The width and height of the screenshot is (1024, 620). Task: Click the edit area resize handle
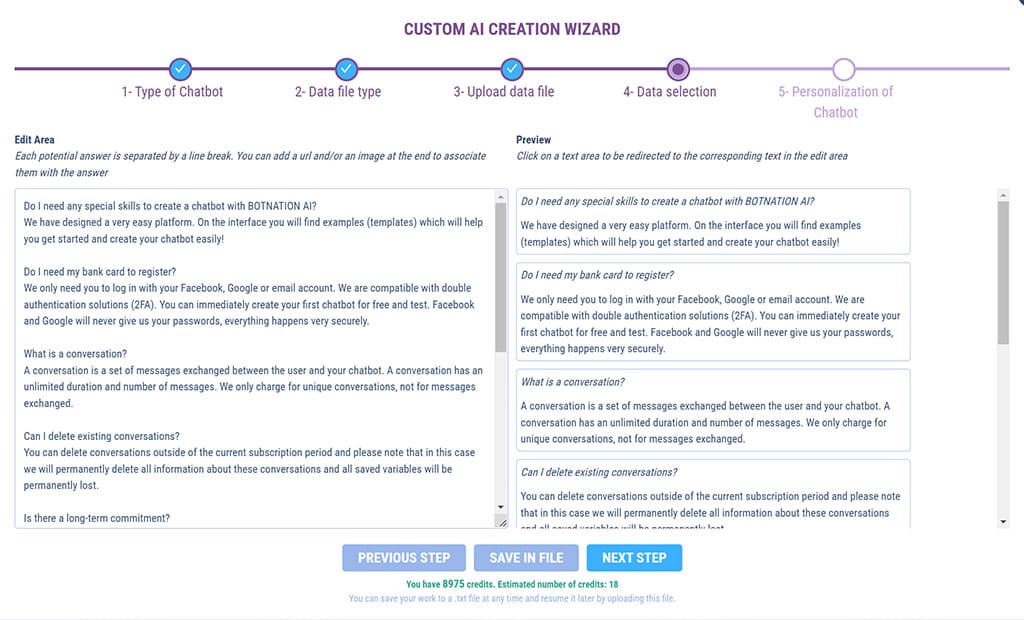pos(501,521)
